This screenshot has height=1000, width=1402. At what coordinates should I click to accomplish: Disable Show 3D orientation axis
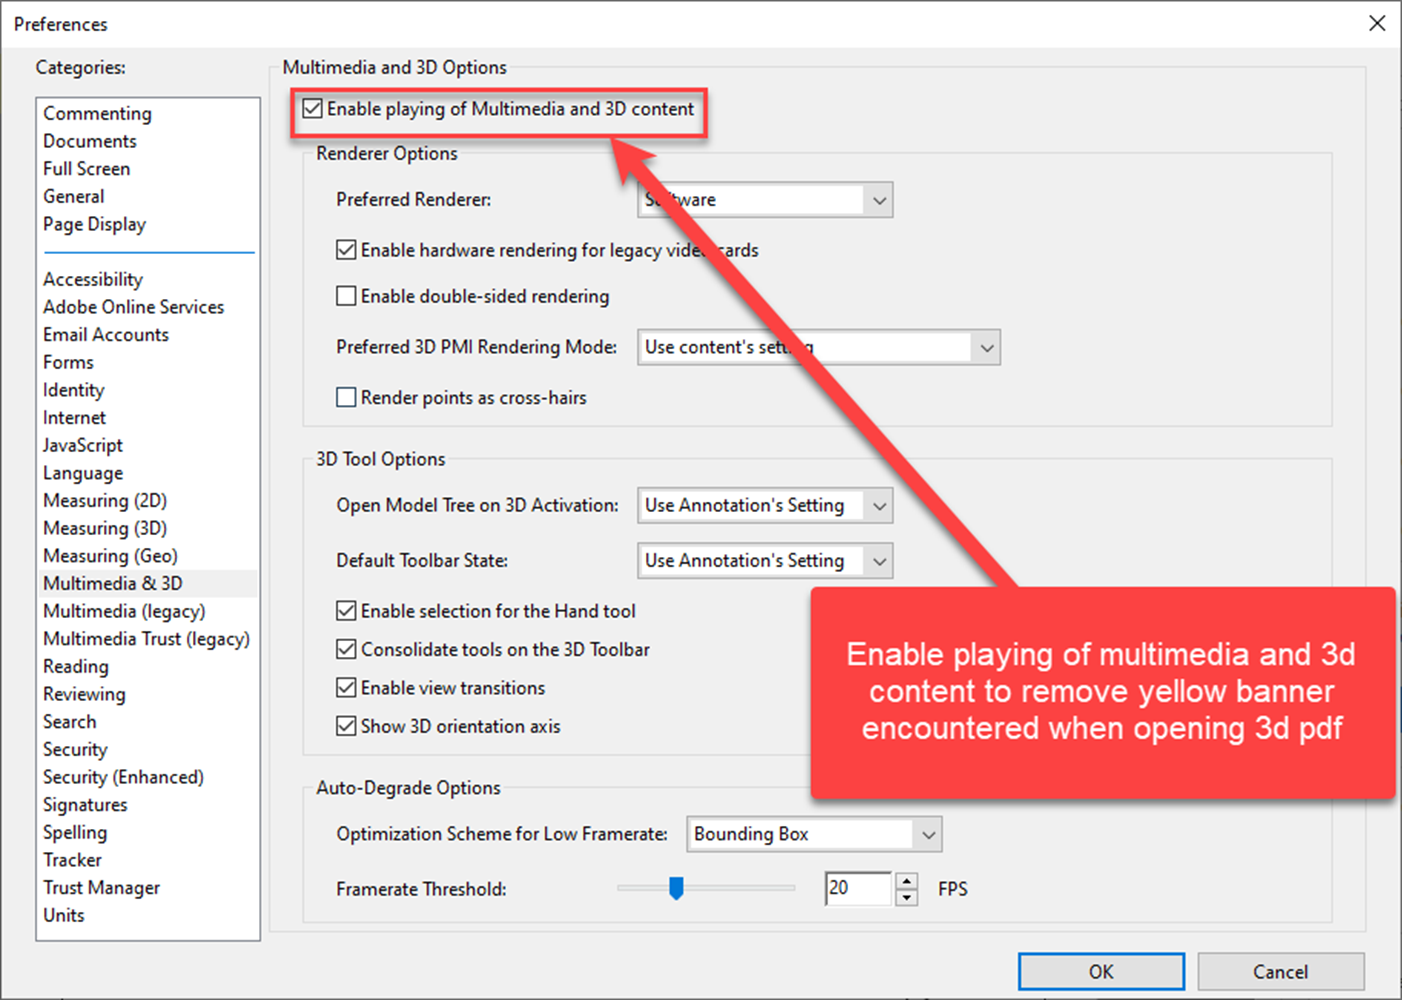346,726
